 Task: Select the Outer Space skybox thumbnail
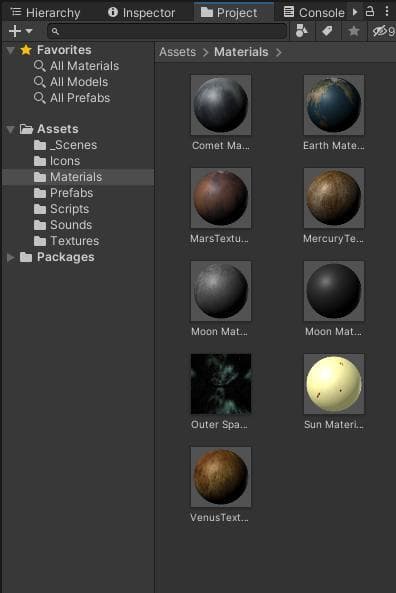point(221,384)
